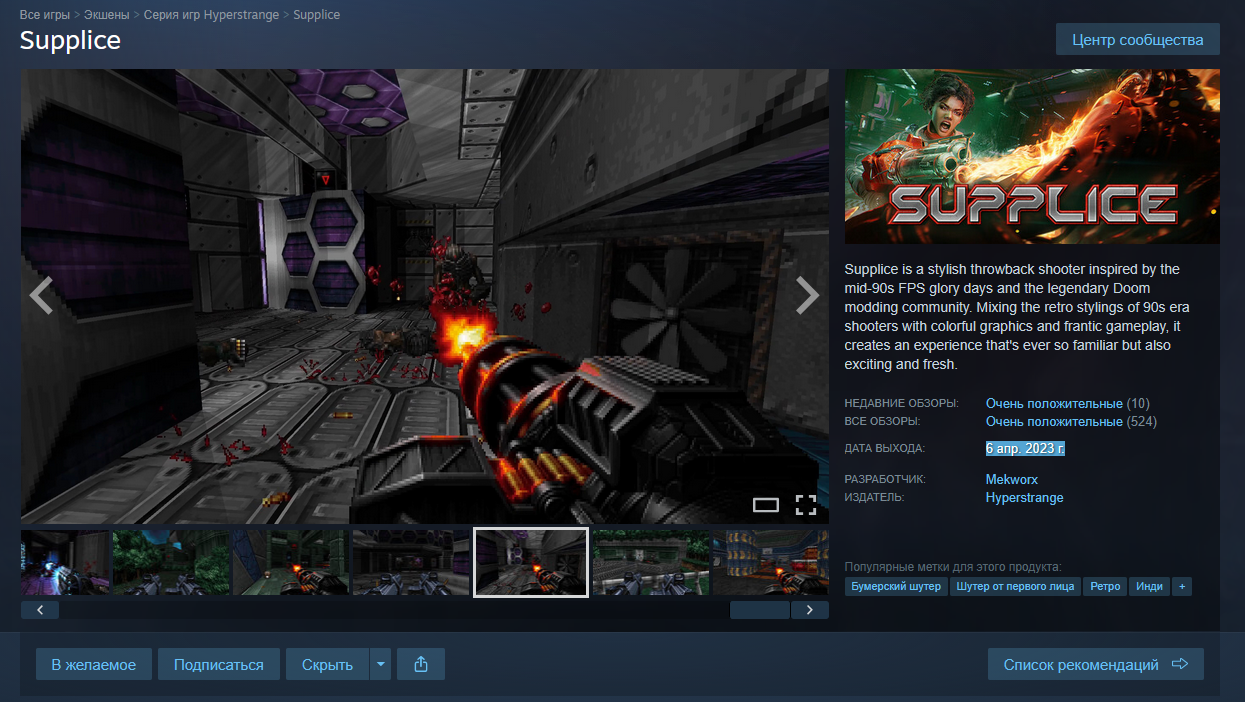The image size is (1245, 702).
Task: Click thumbnail strip scrollbar handle
Action: 760,610
